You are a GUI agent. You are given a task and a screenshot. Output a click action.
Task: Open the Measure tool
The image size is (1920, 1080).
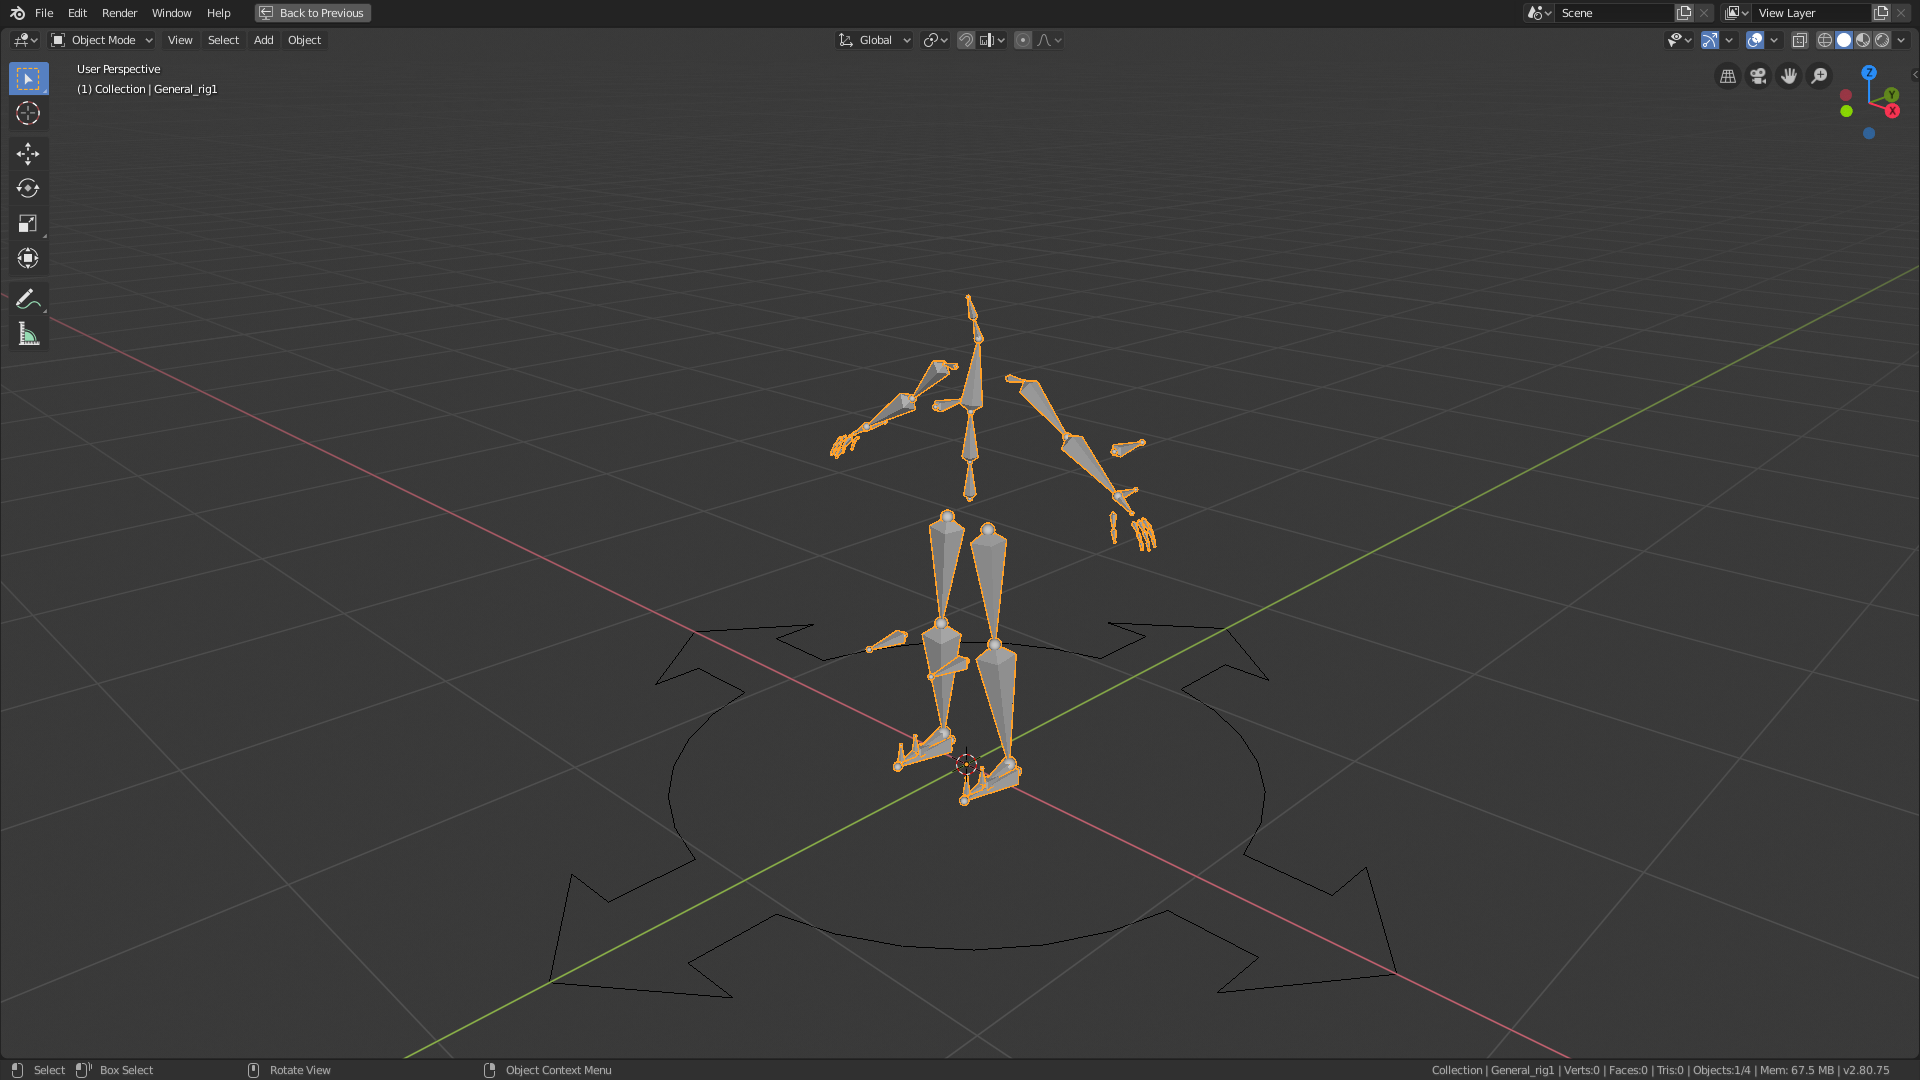(x=28, y=333)
